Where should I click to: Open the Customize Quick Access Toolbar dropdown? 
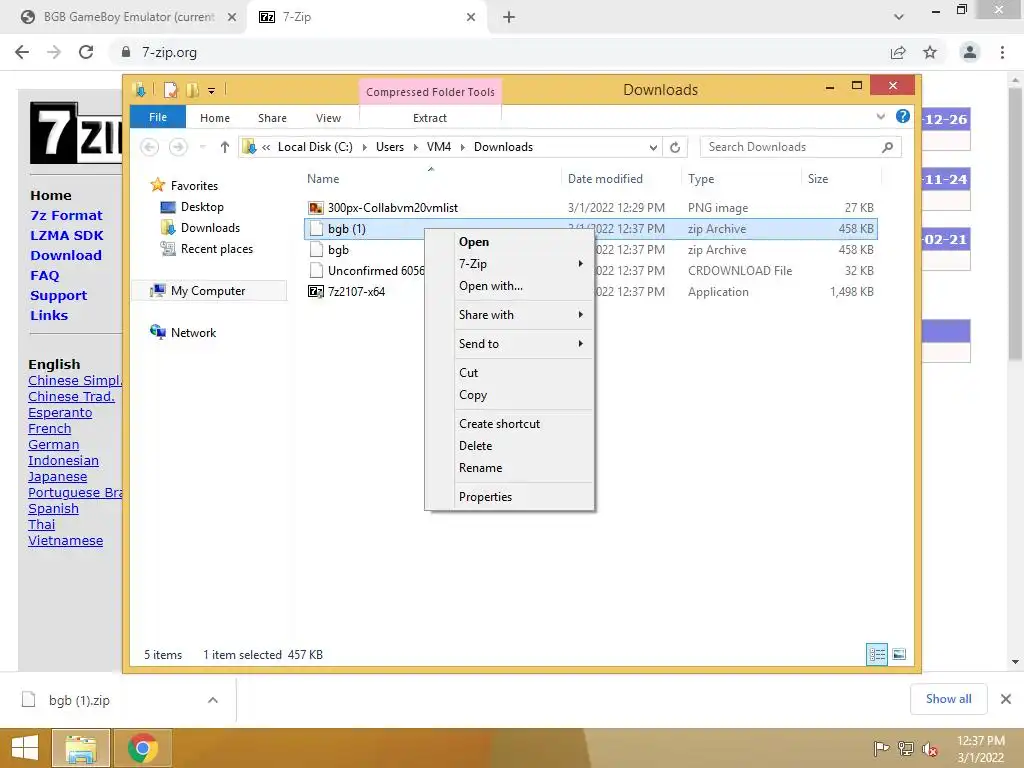point(212,91)
